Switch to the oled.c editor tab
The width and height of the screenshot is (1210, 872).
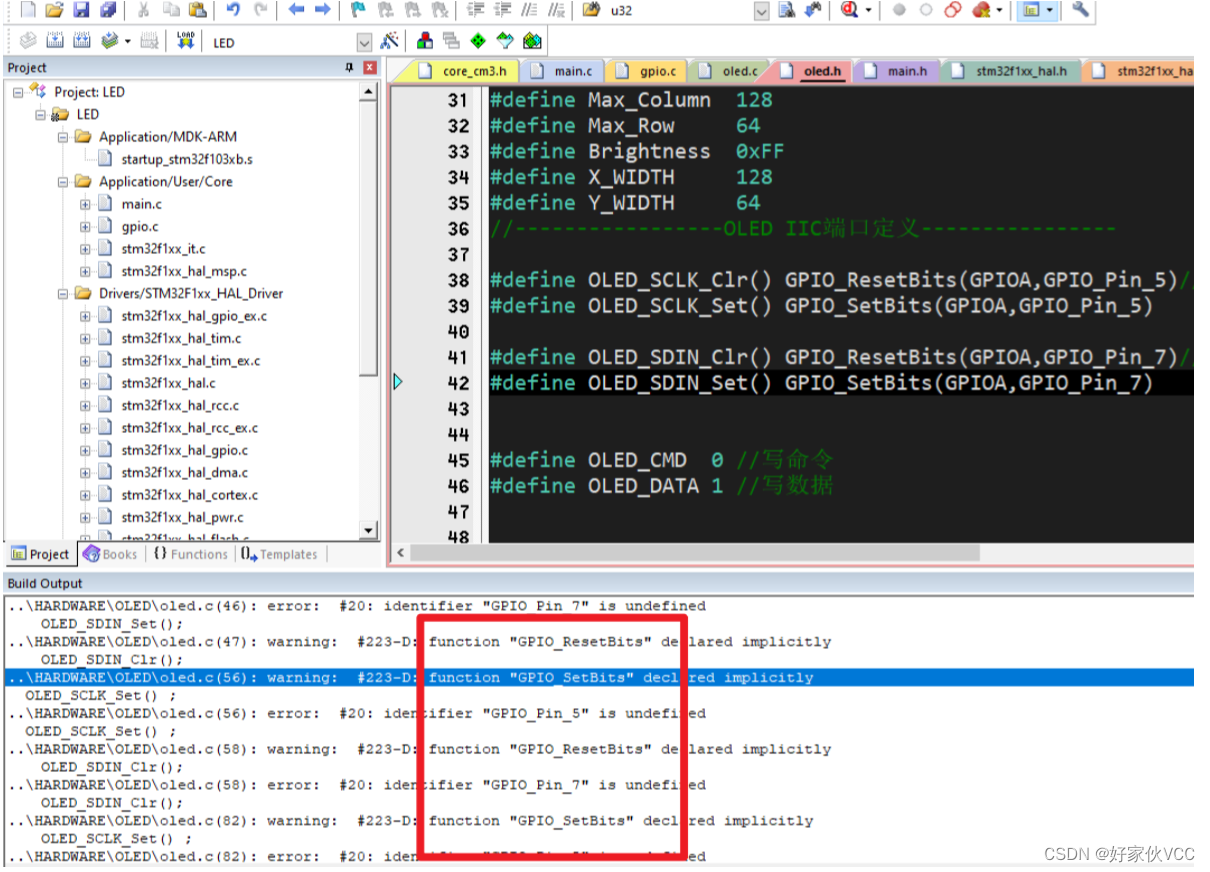click(x=730, y=71)
